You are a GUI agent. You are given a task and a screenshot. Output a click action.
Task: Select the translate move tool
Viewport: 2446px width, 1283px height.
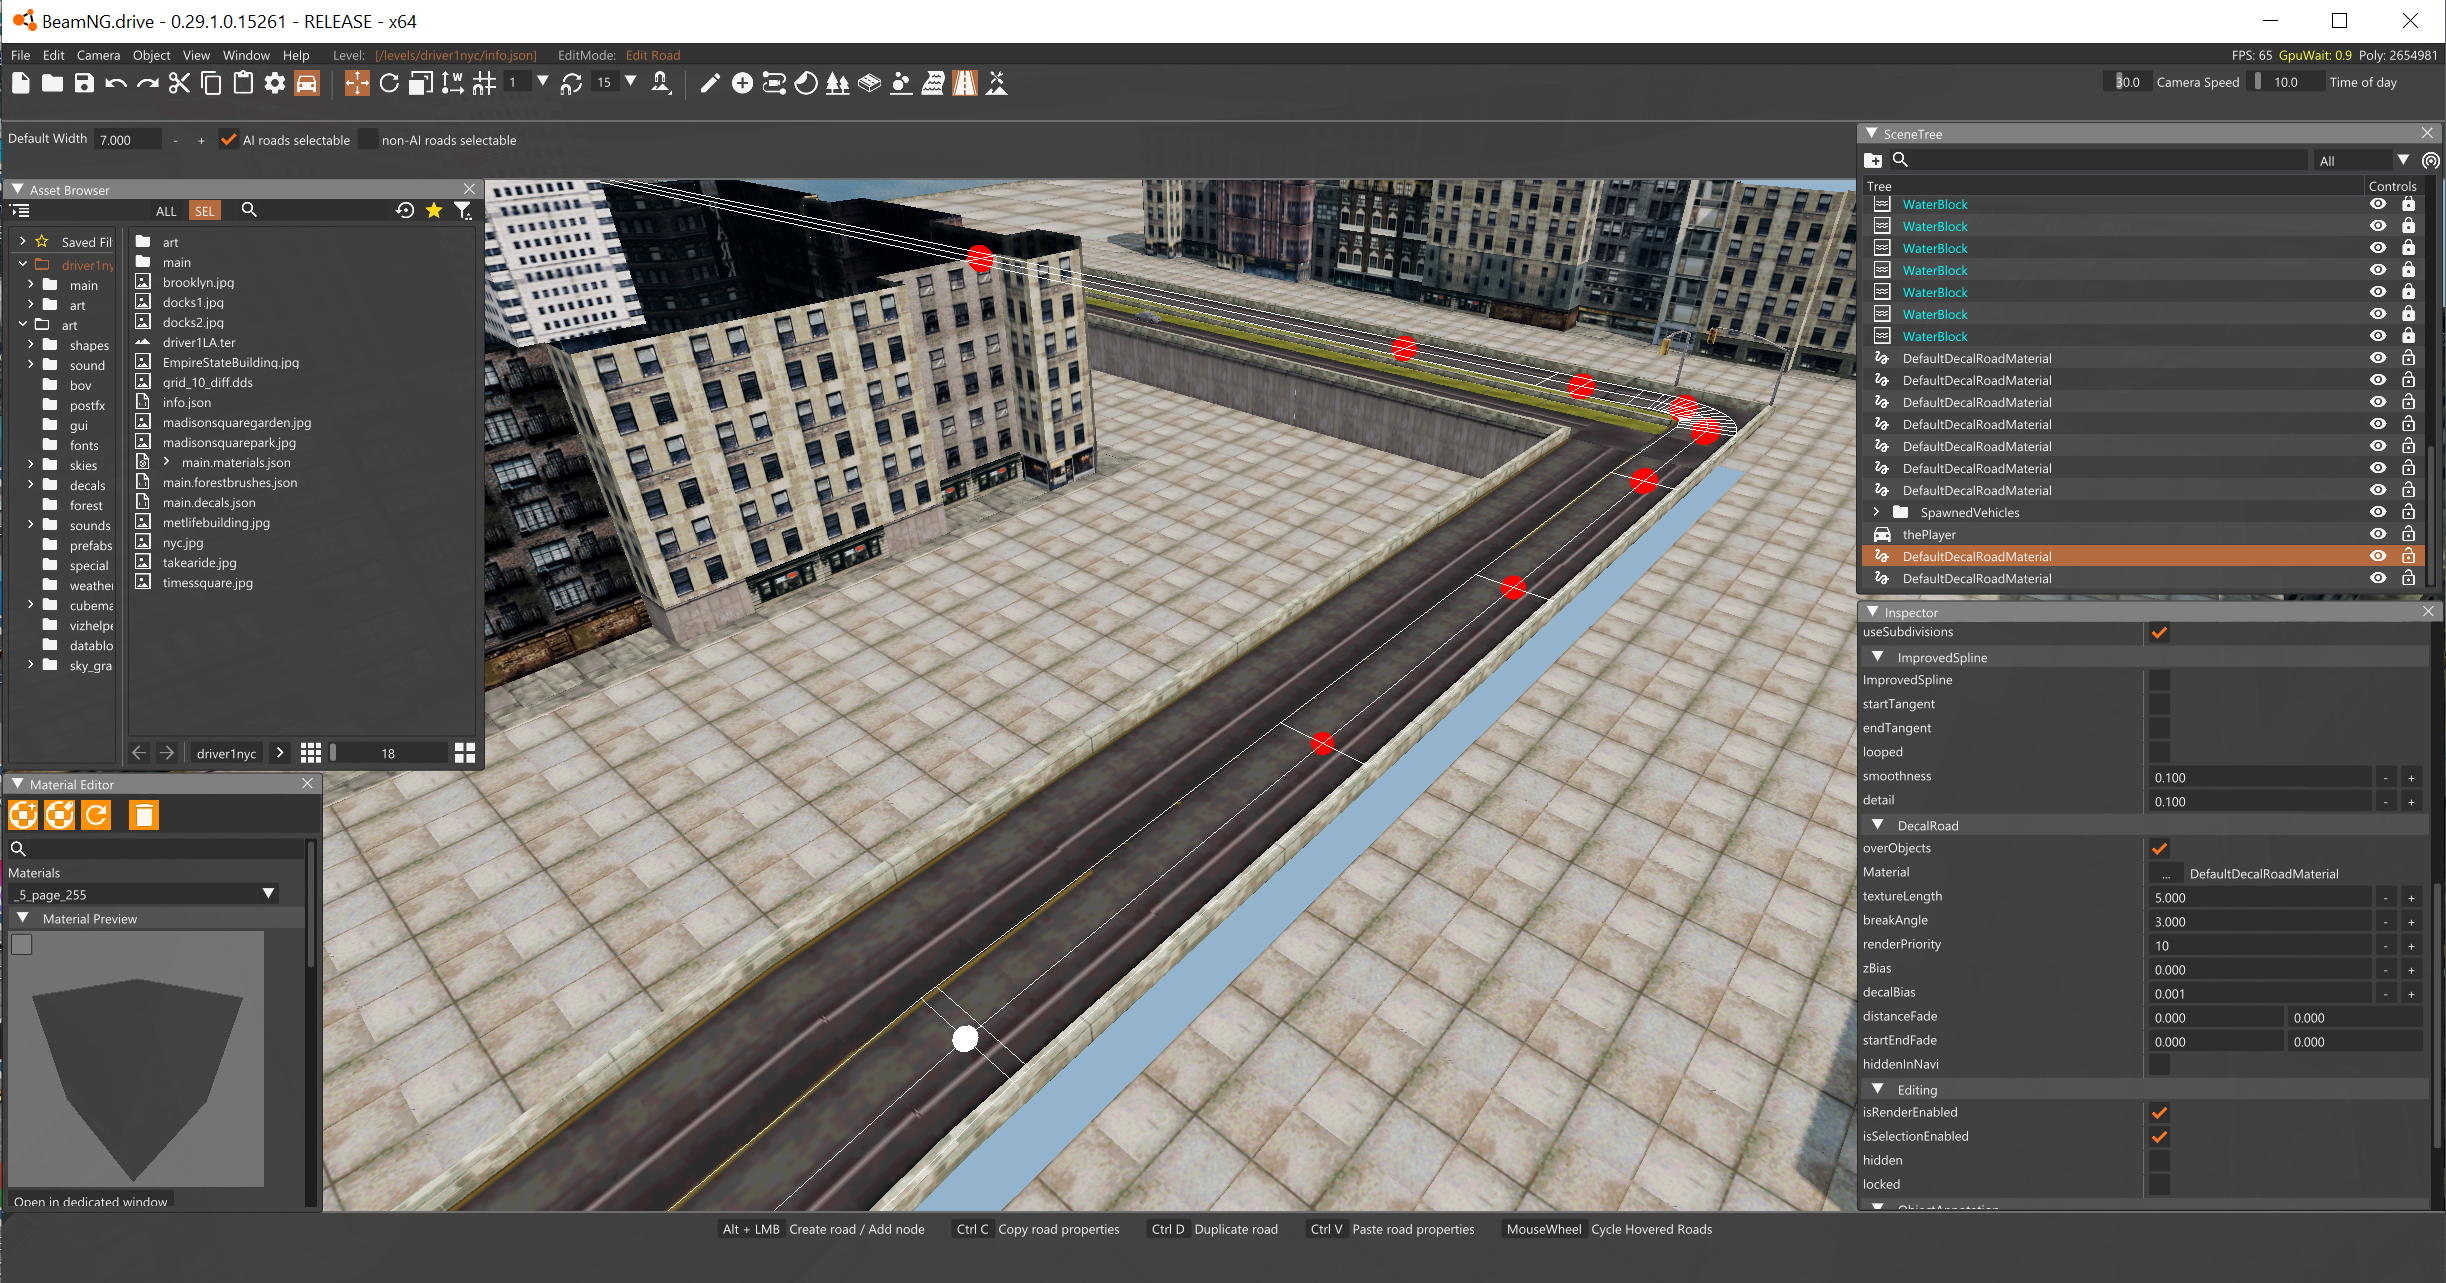[x=357, y=84]
